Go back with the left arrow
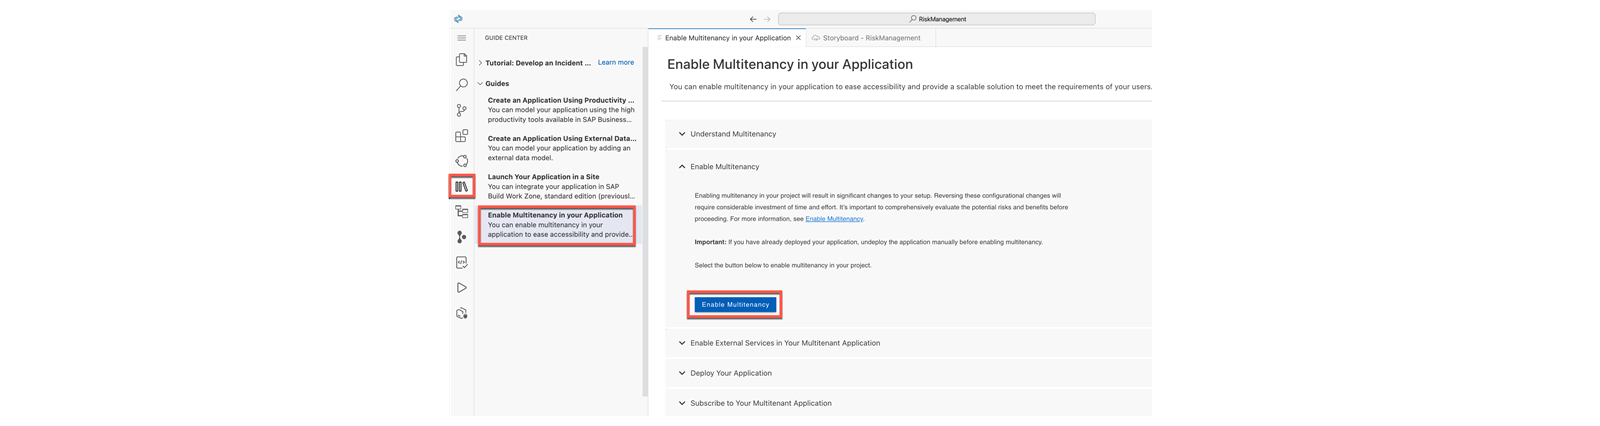 [x=753, y=19]
